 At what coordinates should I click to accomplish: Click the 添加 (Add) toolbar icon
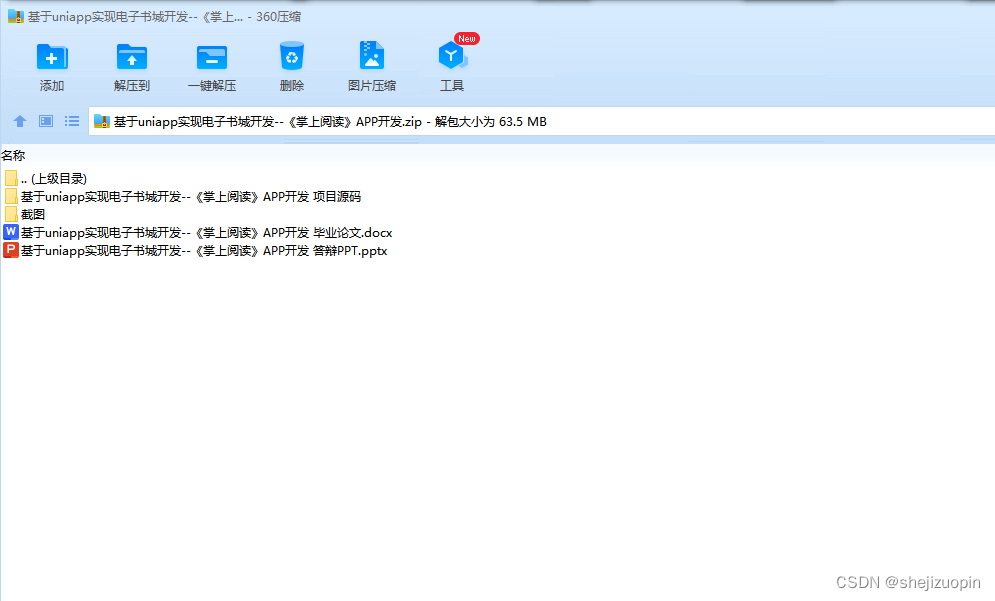click(x=52, y=57)
